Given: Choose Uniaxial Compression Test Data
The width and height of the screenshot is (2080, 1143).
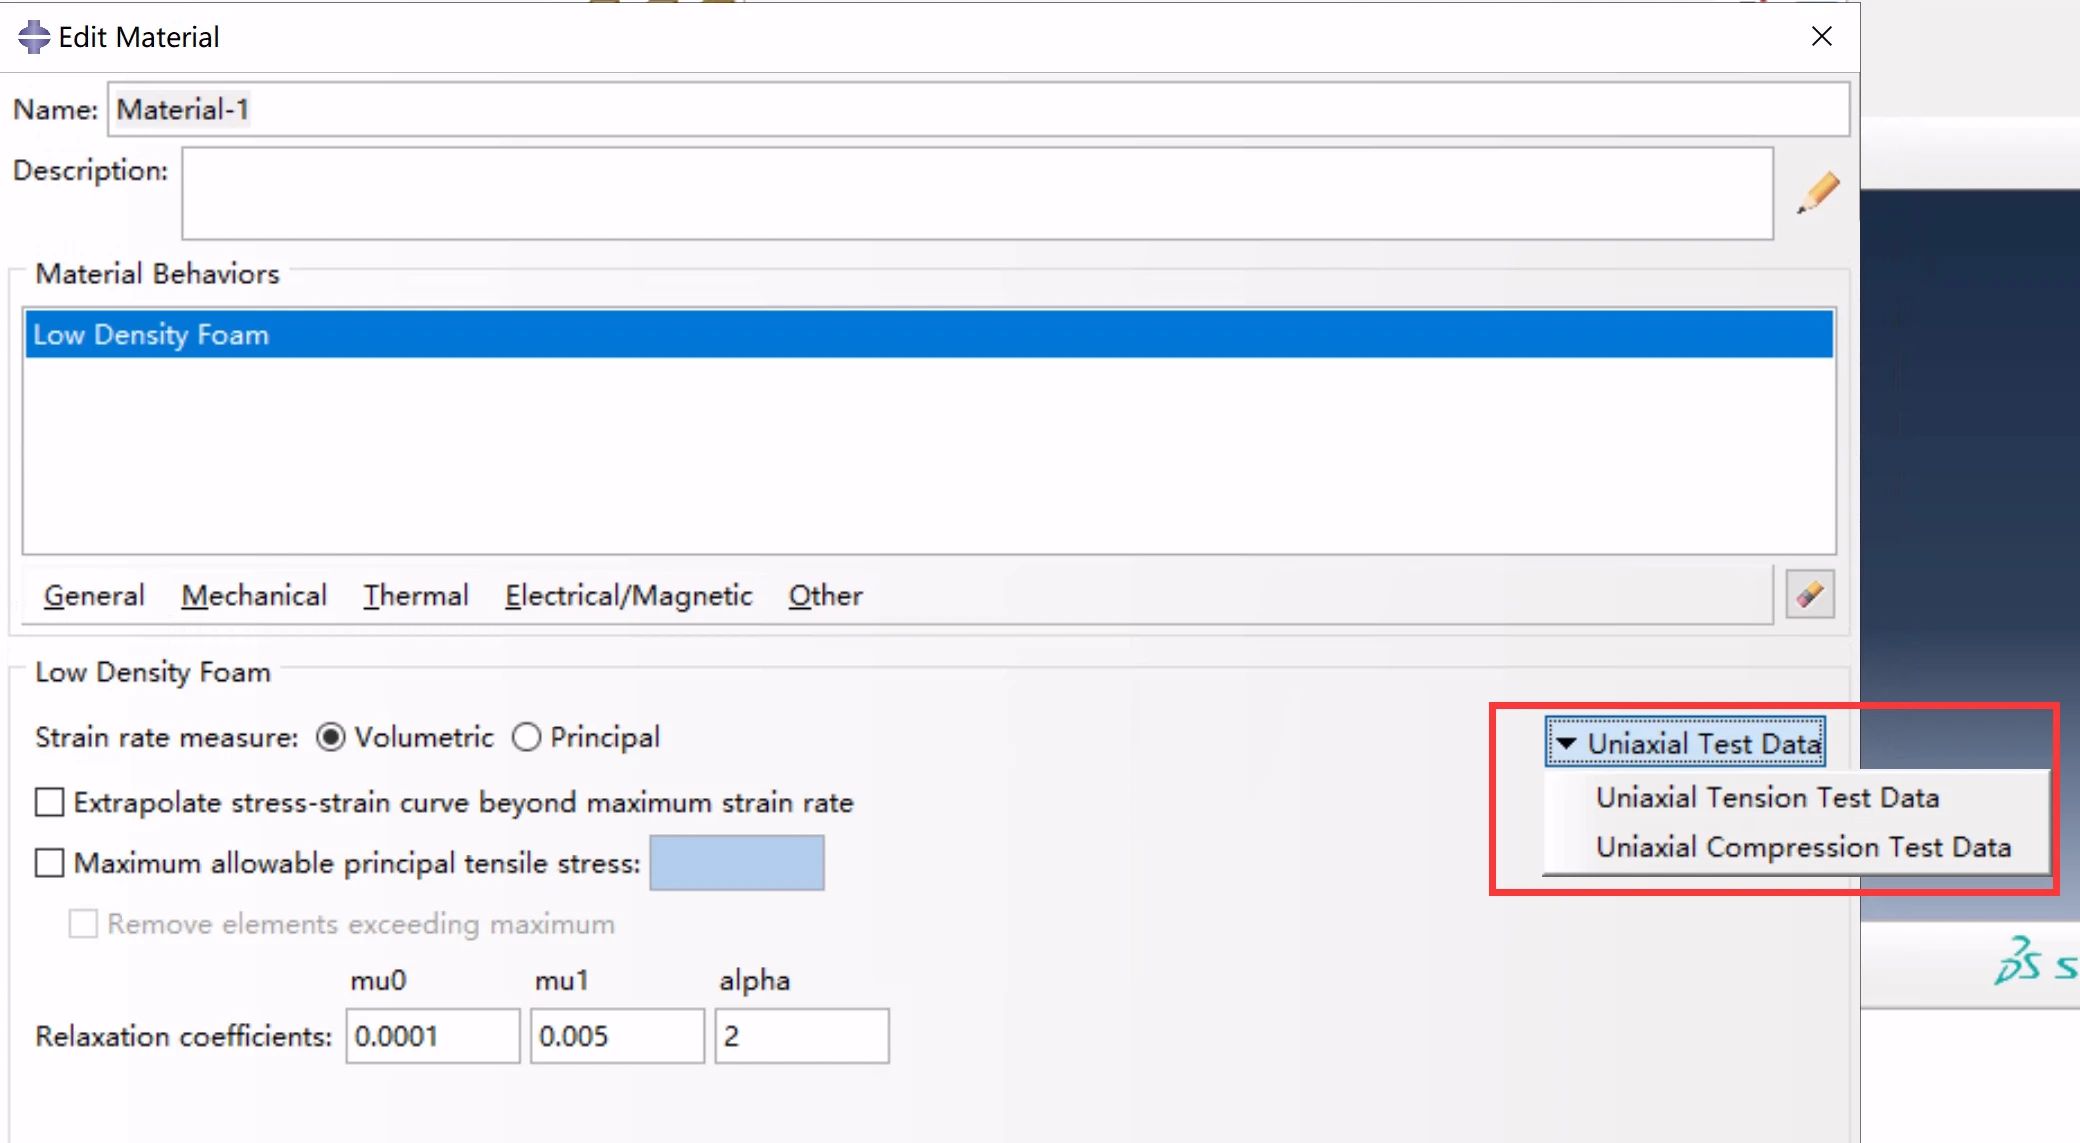Looking at the screenshot, I should point(1803,847).
